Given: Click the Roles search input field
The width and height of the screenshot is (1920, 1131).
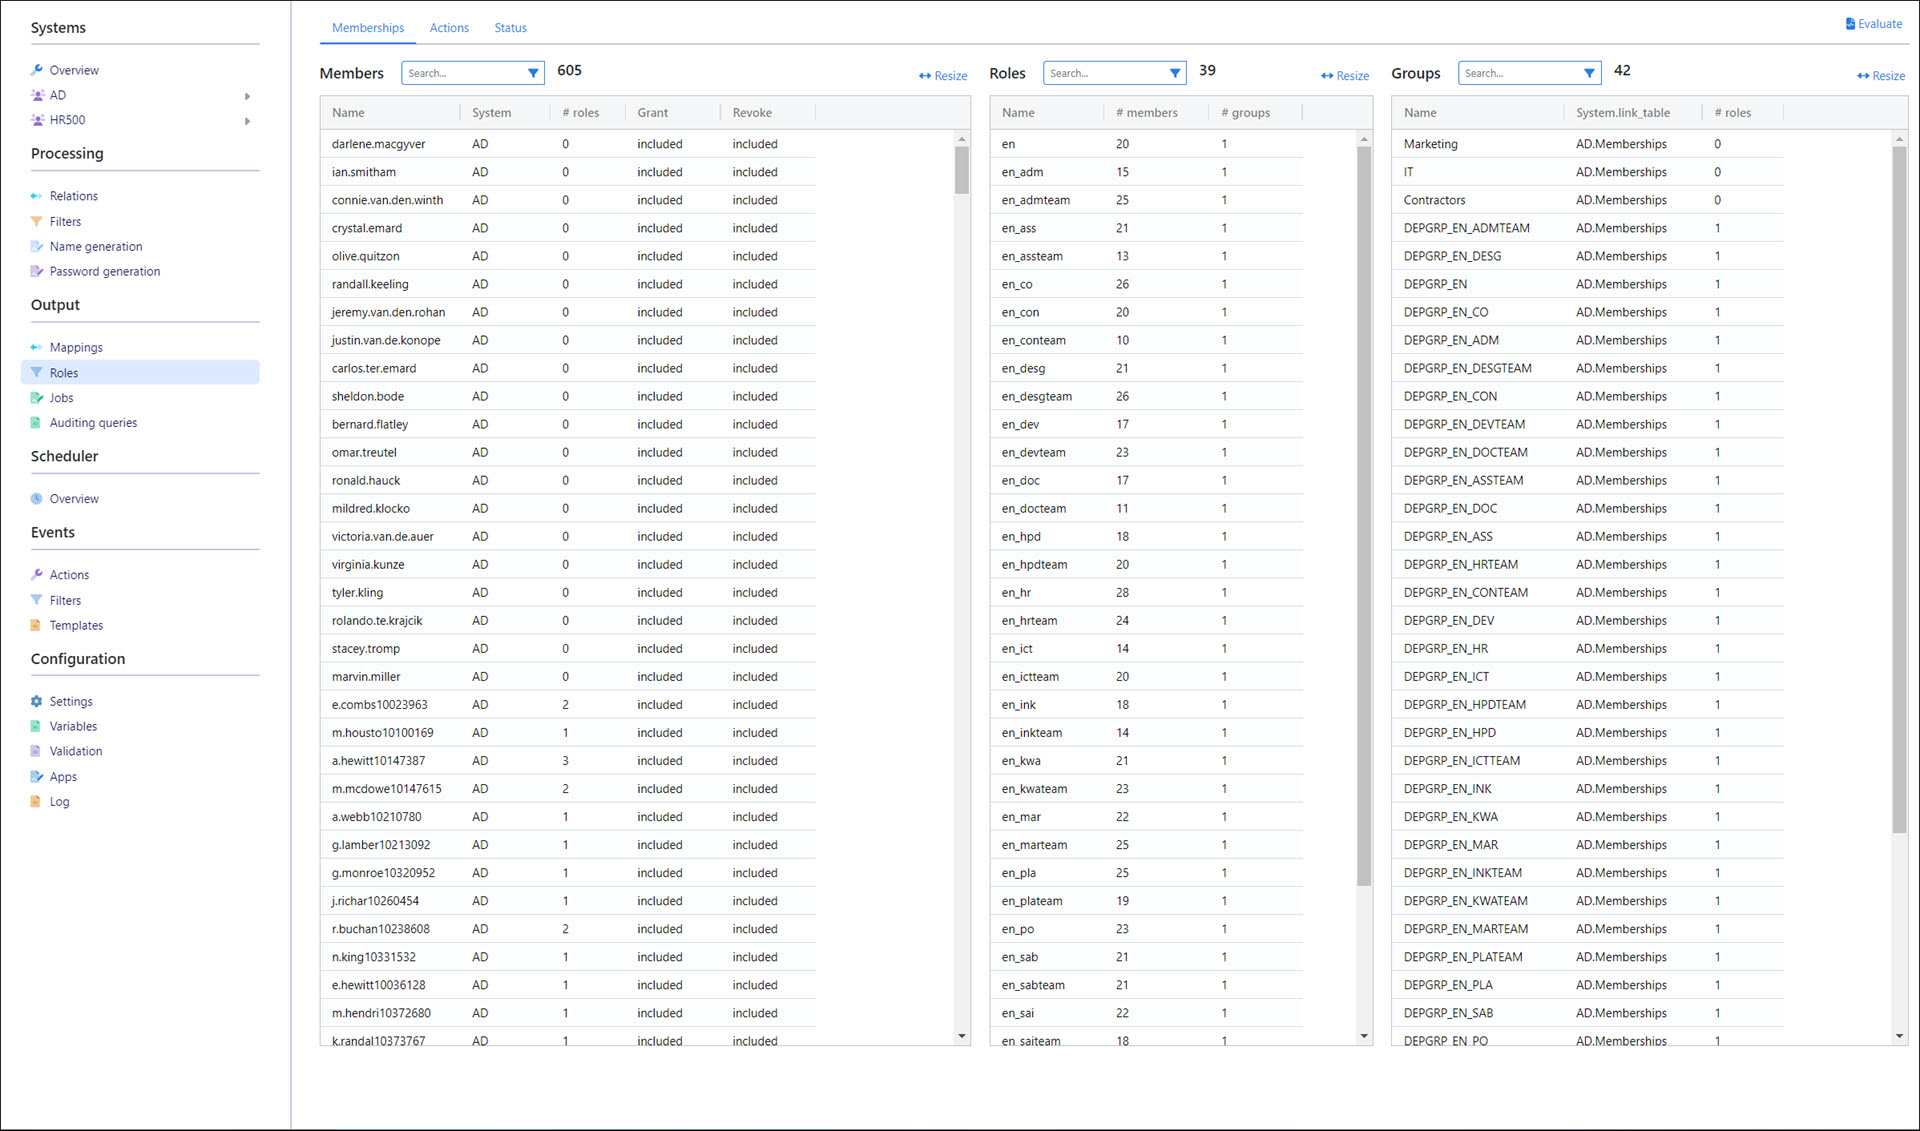Looking at the screenshot, I should (1102, 73).
